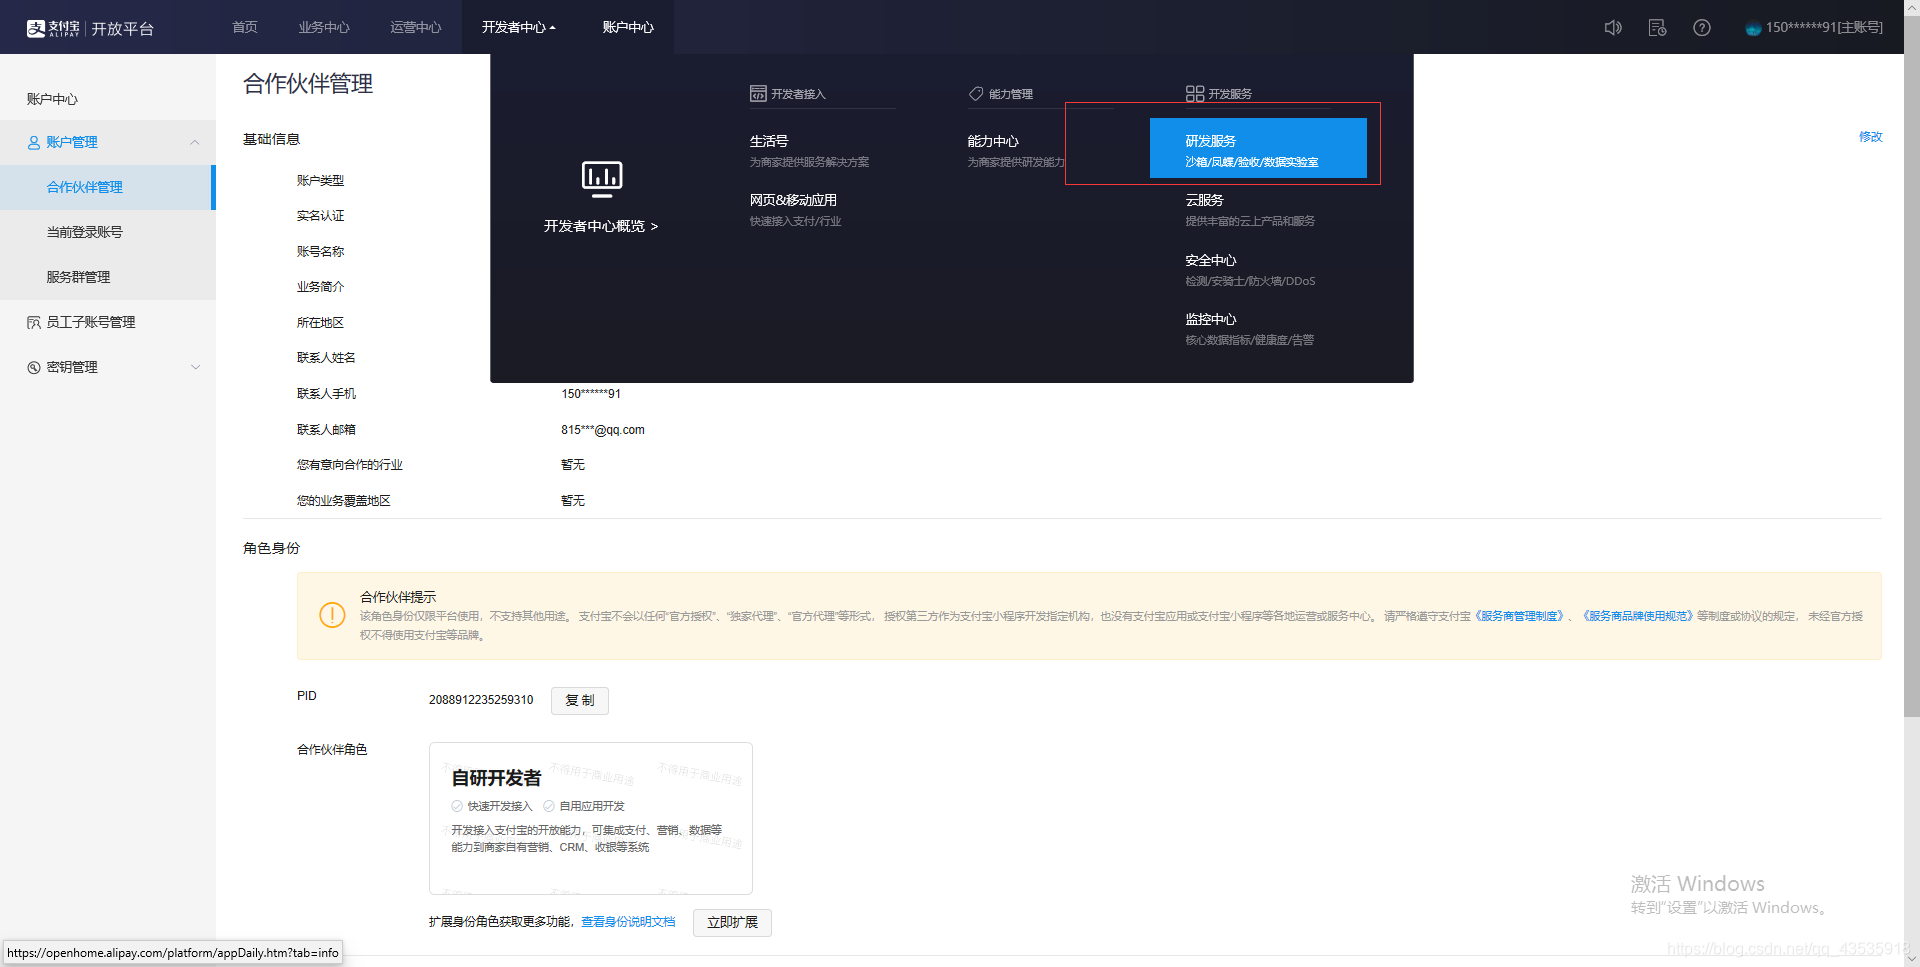Select 服务群管理 in sidebar

tap(107, 277)
